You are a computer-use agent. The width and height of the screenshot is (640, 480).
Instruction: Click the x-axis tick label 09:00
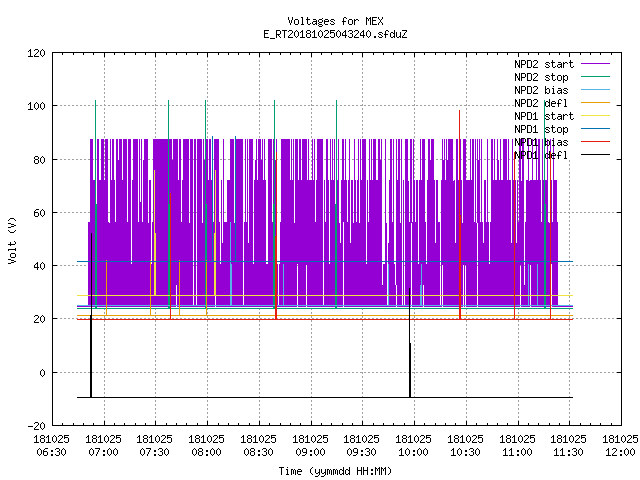click(x=310, y=452)
